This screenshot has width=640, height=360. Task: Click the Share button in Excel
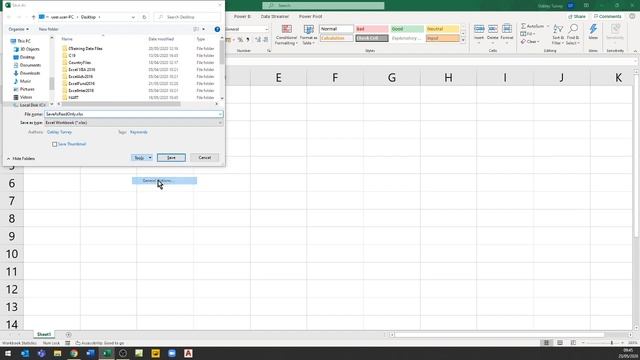point(577,16)
